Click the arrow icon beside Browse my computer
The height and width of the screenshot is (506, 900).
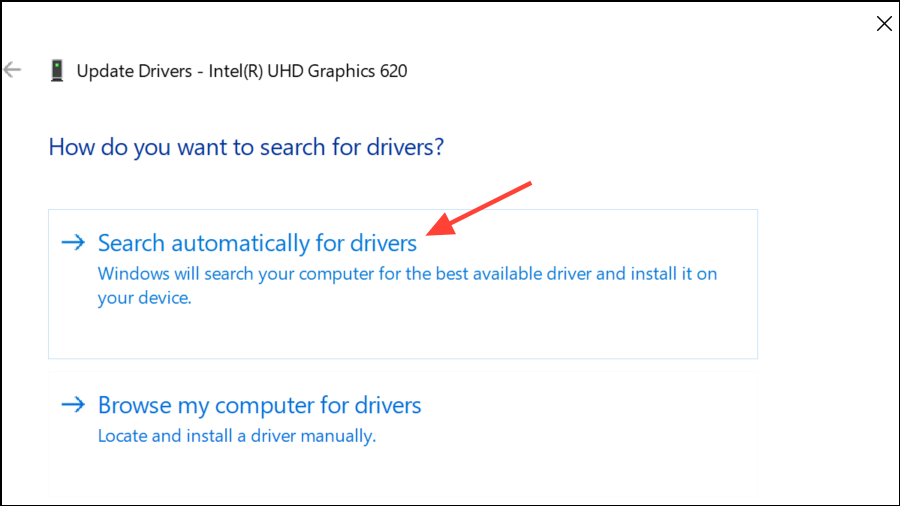click(73, 405)
